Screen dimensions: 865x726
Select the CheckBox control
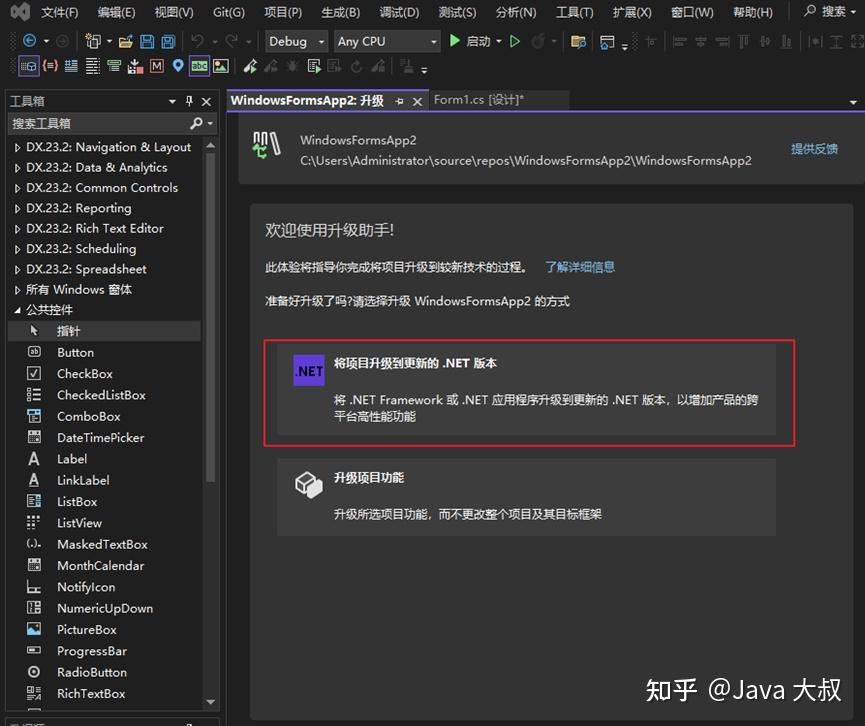click(82, 373)
